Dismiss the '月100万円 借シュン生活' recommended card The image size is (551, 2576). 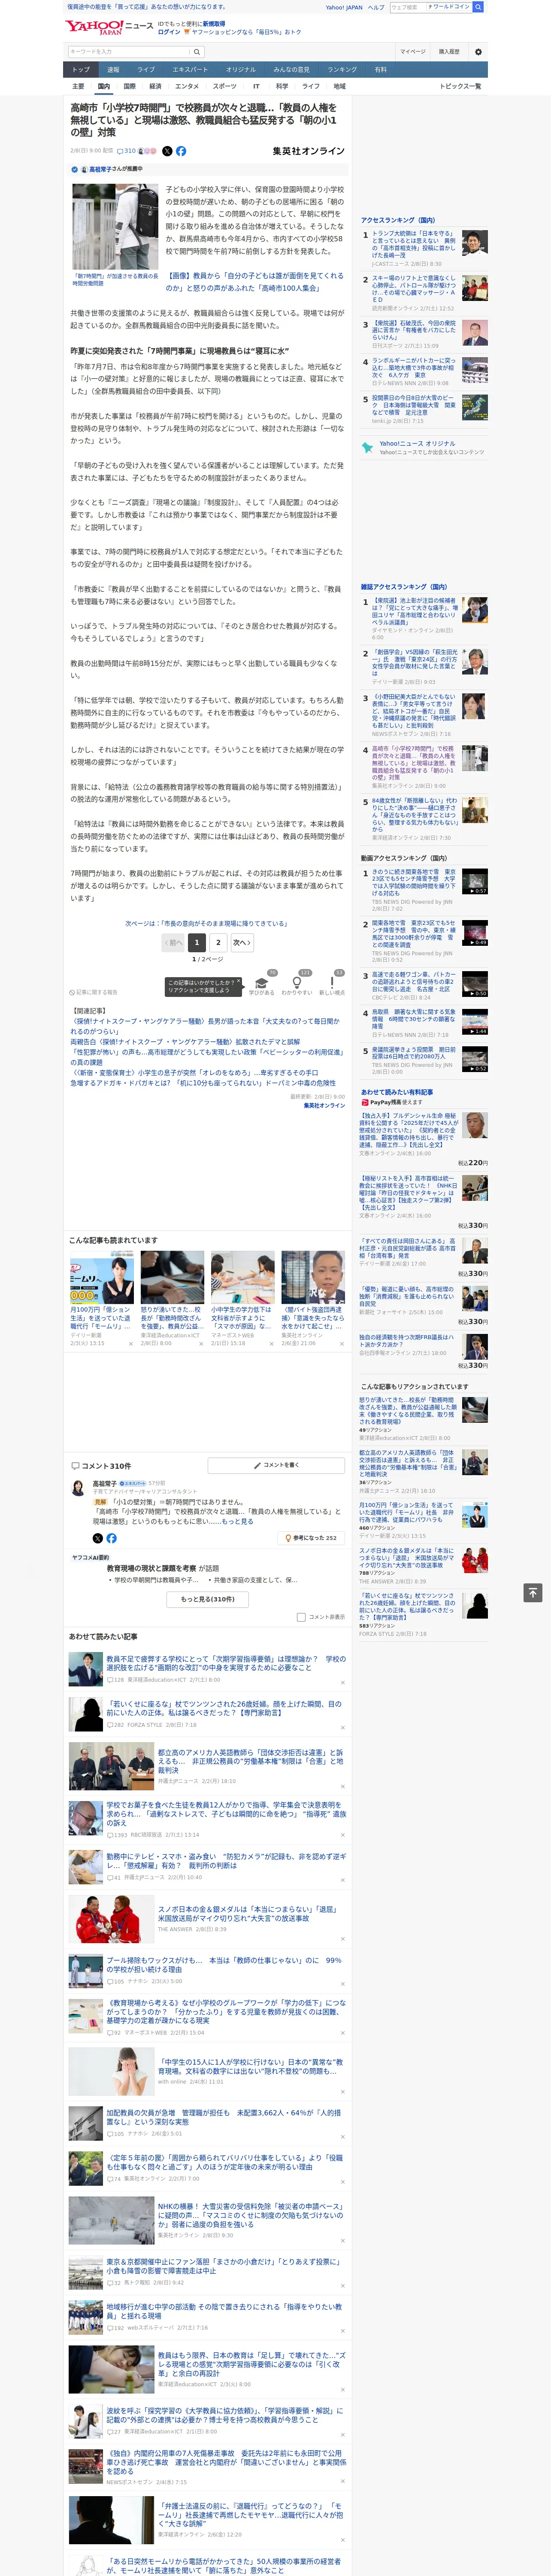coord(130,1343)
